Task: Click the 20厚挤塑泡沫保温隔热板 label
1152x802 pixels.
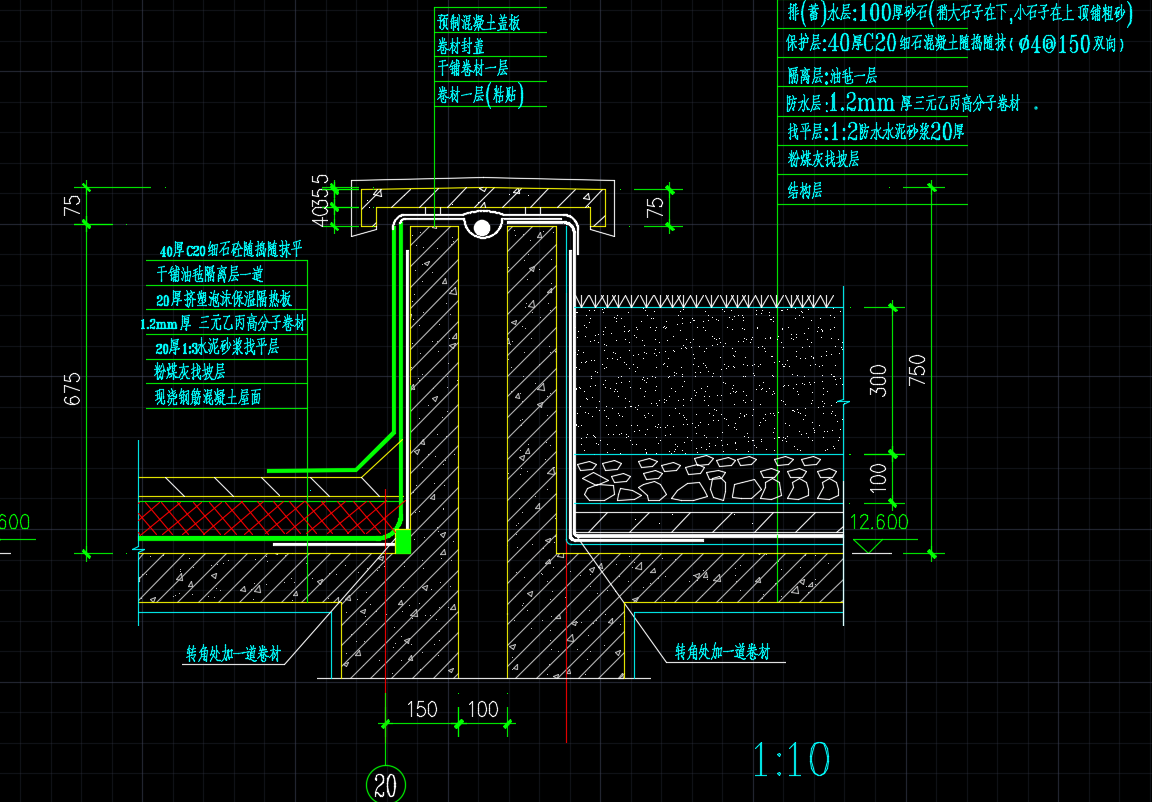Action: (224, 299)
